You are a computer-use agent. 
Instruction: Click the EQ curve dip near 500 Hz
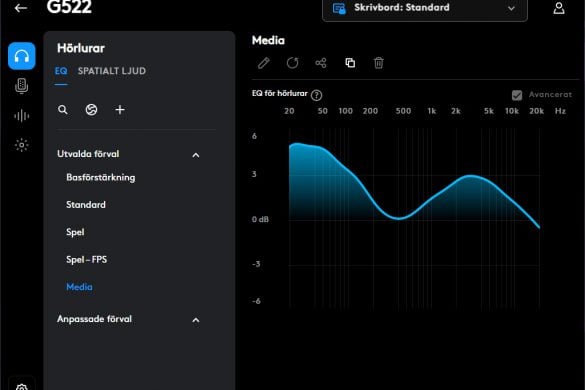(398, 218)
